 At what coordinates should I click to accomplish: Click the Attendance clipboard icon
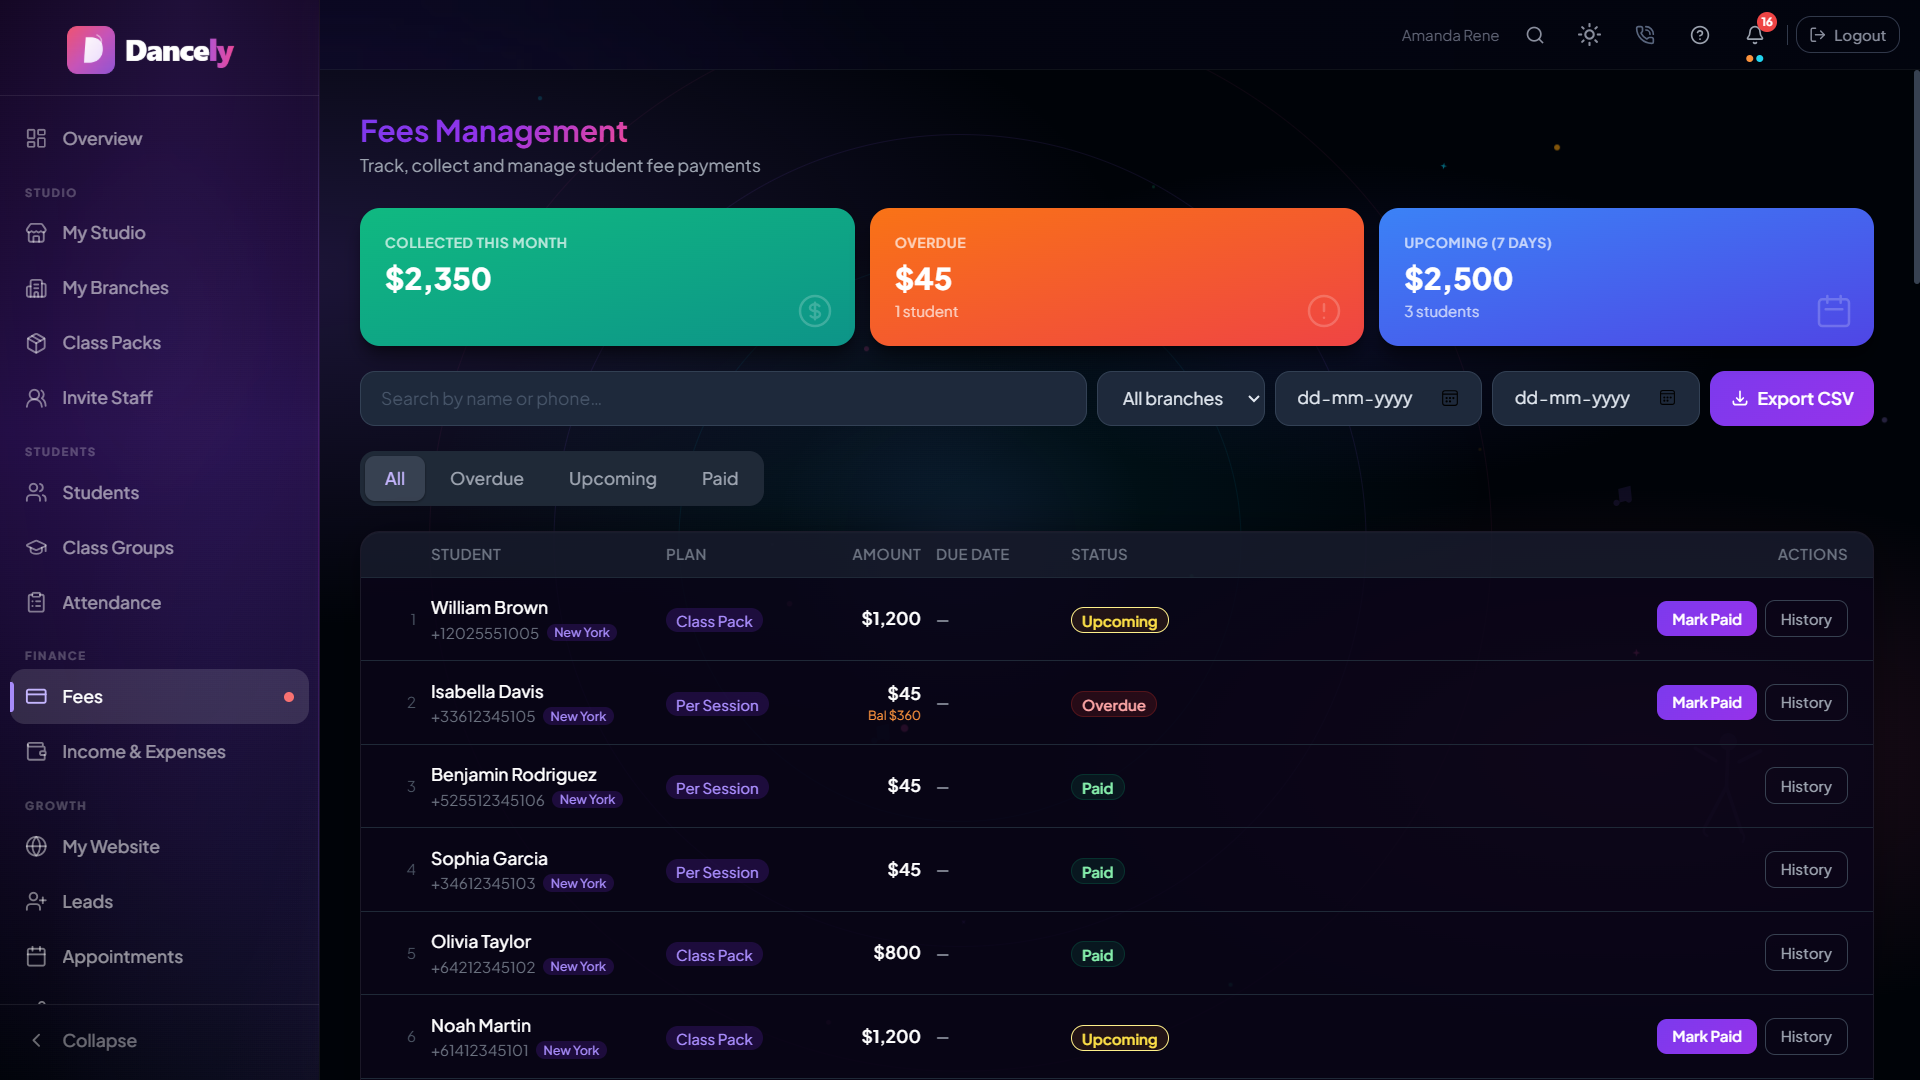pyautogui.click(x=37, y=602)
